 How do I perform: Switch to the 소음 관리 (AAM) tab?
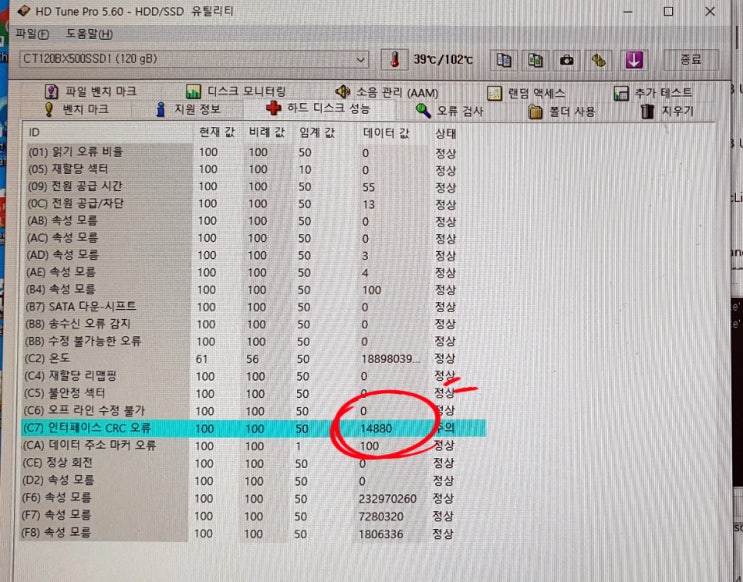[387, 92]
